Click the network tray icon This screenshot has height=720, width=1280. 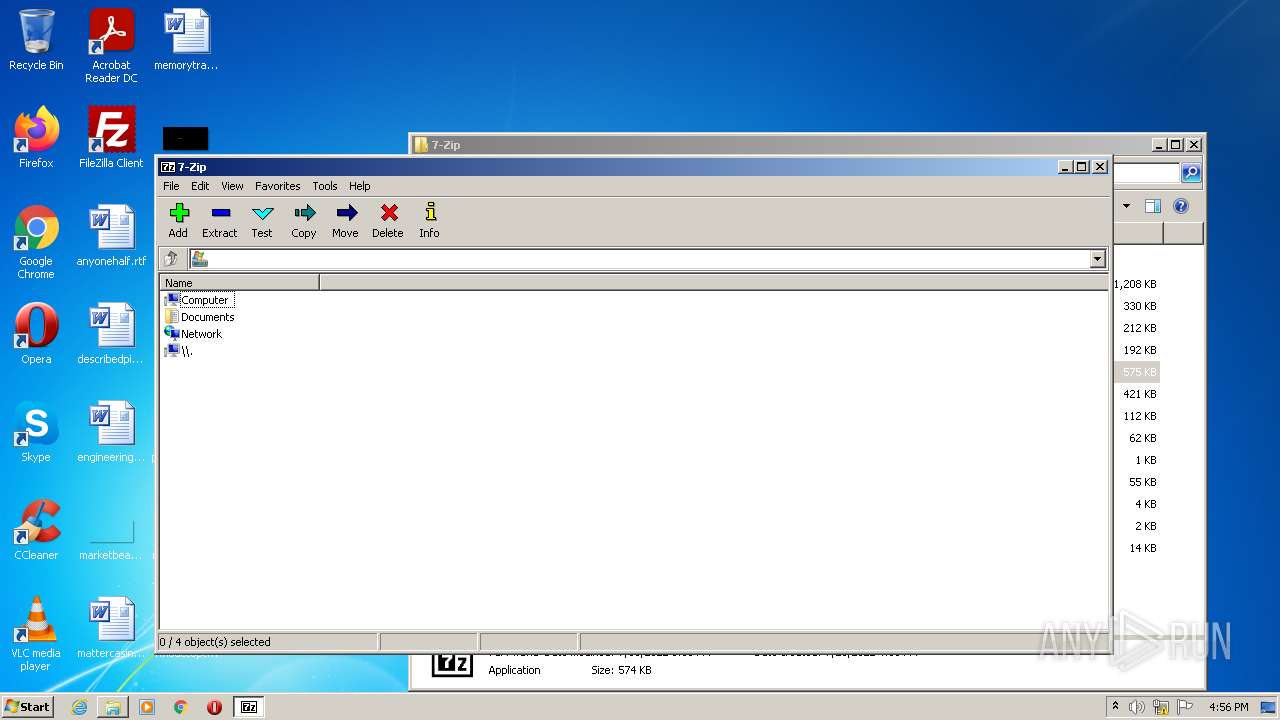(x=1161, y=707)
